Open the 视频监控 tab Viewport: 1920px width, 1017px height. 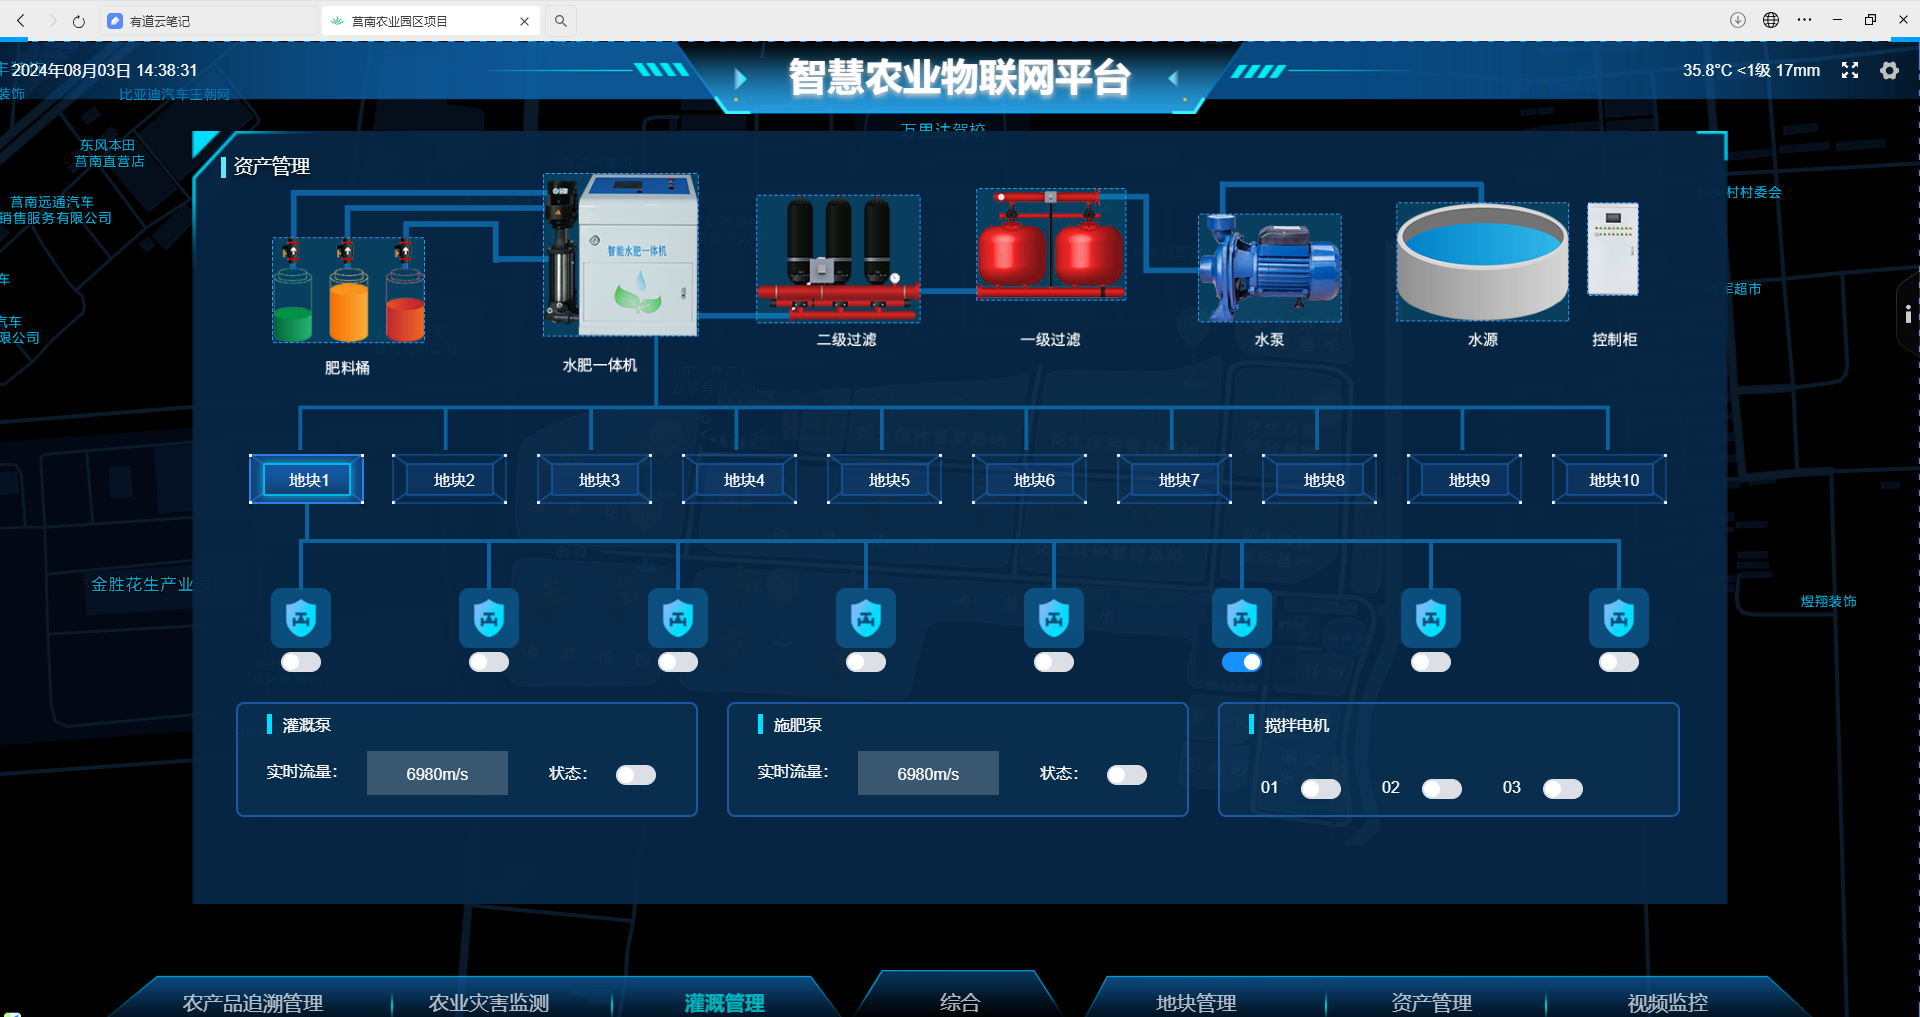tap(1668, 1003)
